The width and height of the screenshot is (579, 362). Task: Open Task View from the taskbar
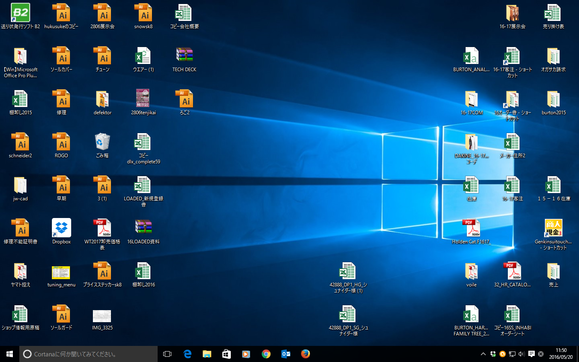tap(167, 354)
